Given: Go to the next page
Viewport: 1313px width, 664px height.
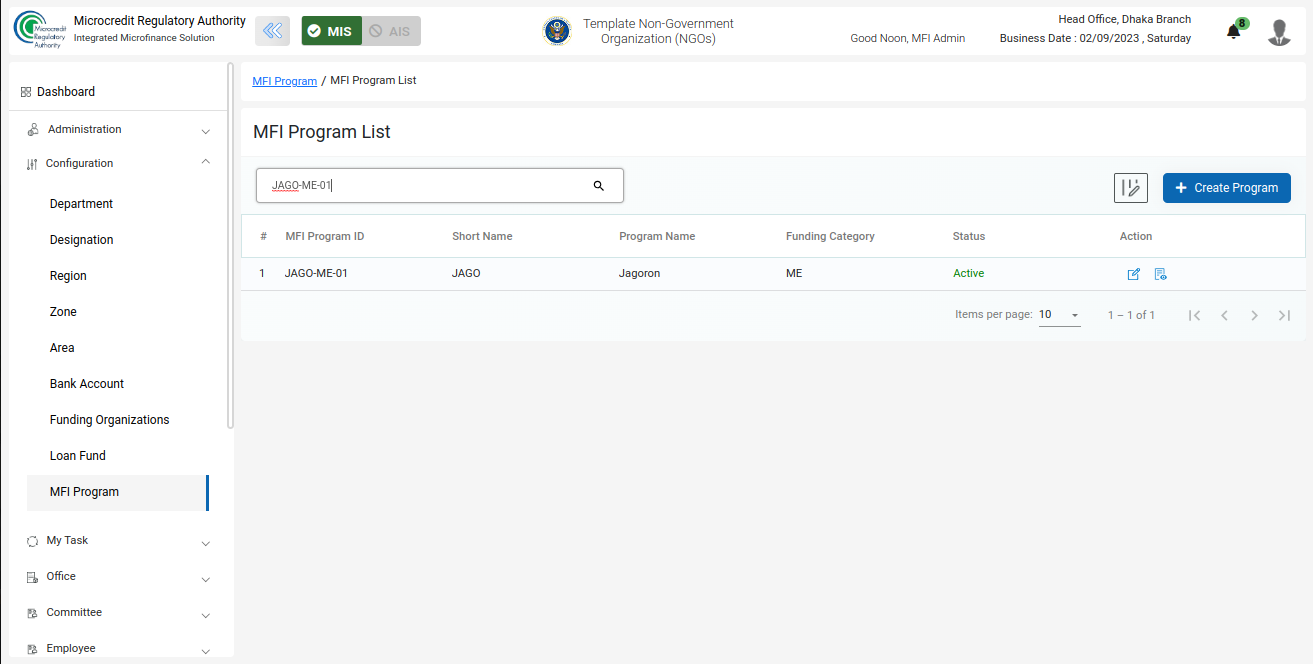Looking at the screenshot, I should 1254,315.
